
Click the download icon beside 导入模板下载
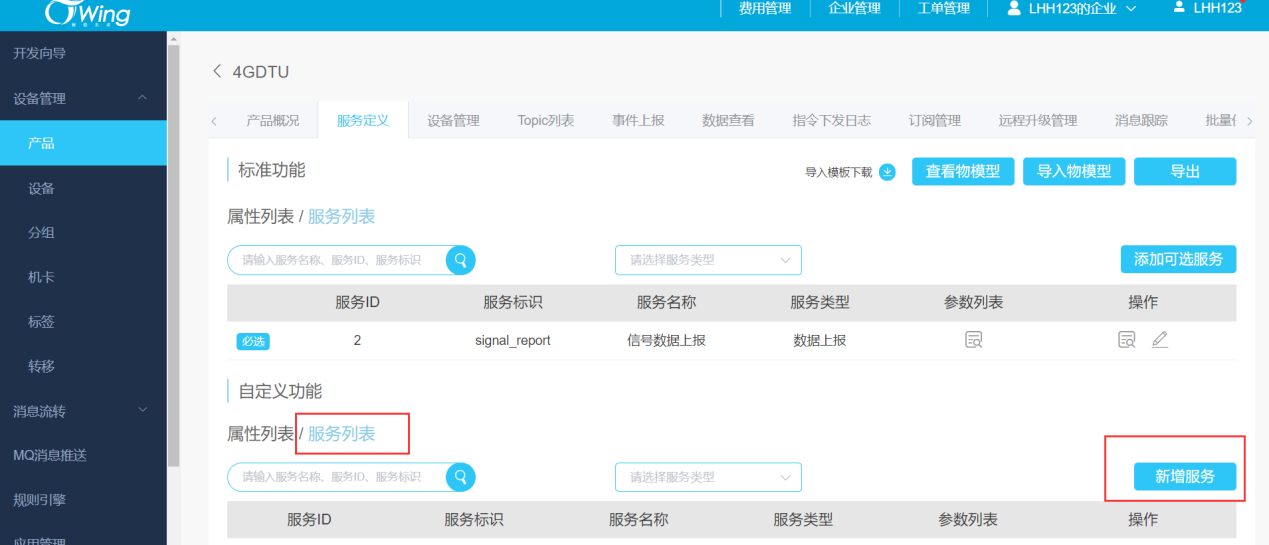pos(887,172)
